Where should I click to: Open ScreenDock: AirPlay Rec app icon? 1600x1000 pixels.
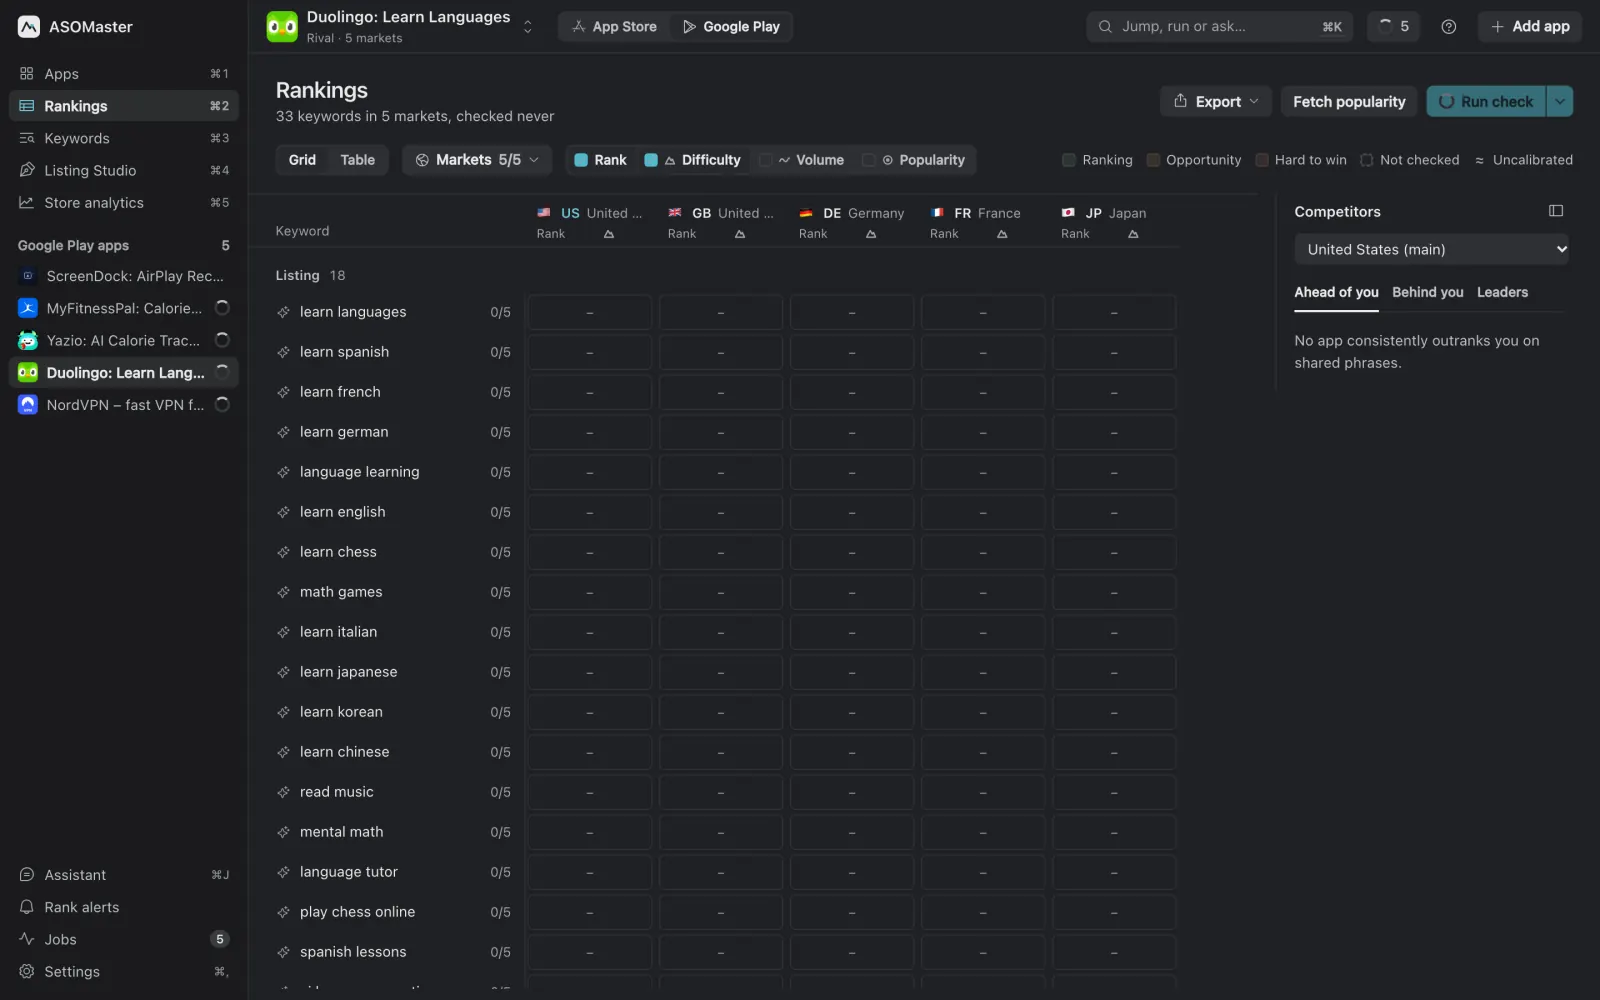pyautogui.click(x=28, y=276)
